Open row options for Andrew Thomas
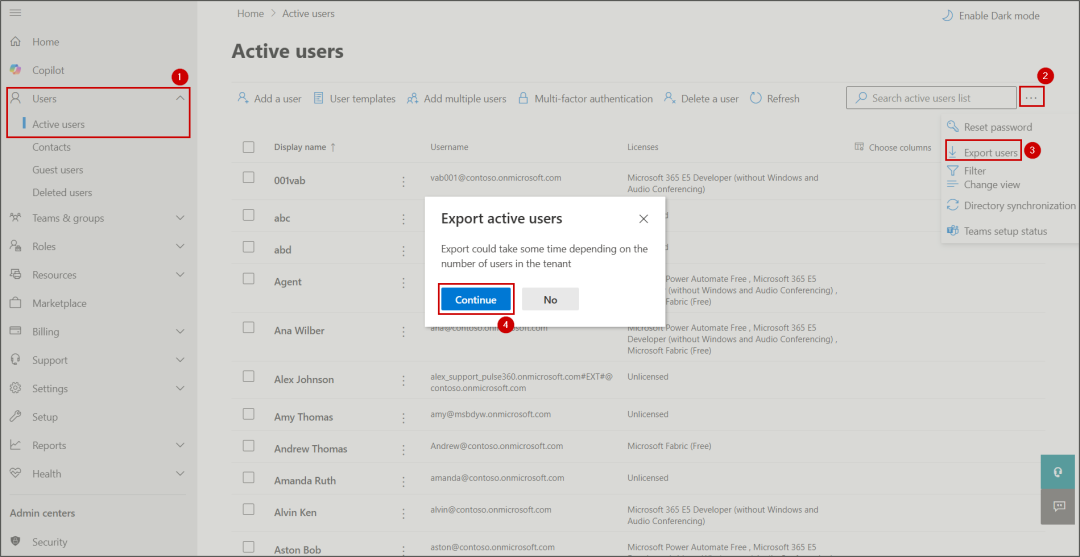 tap(404, 449)
